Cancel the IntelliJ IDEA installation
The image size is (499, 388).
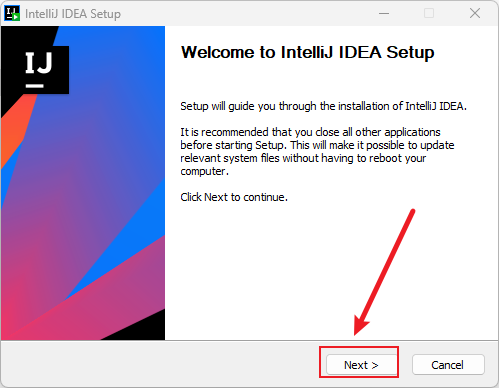click(448, 365)
